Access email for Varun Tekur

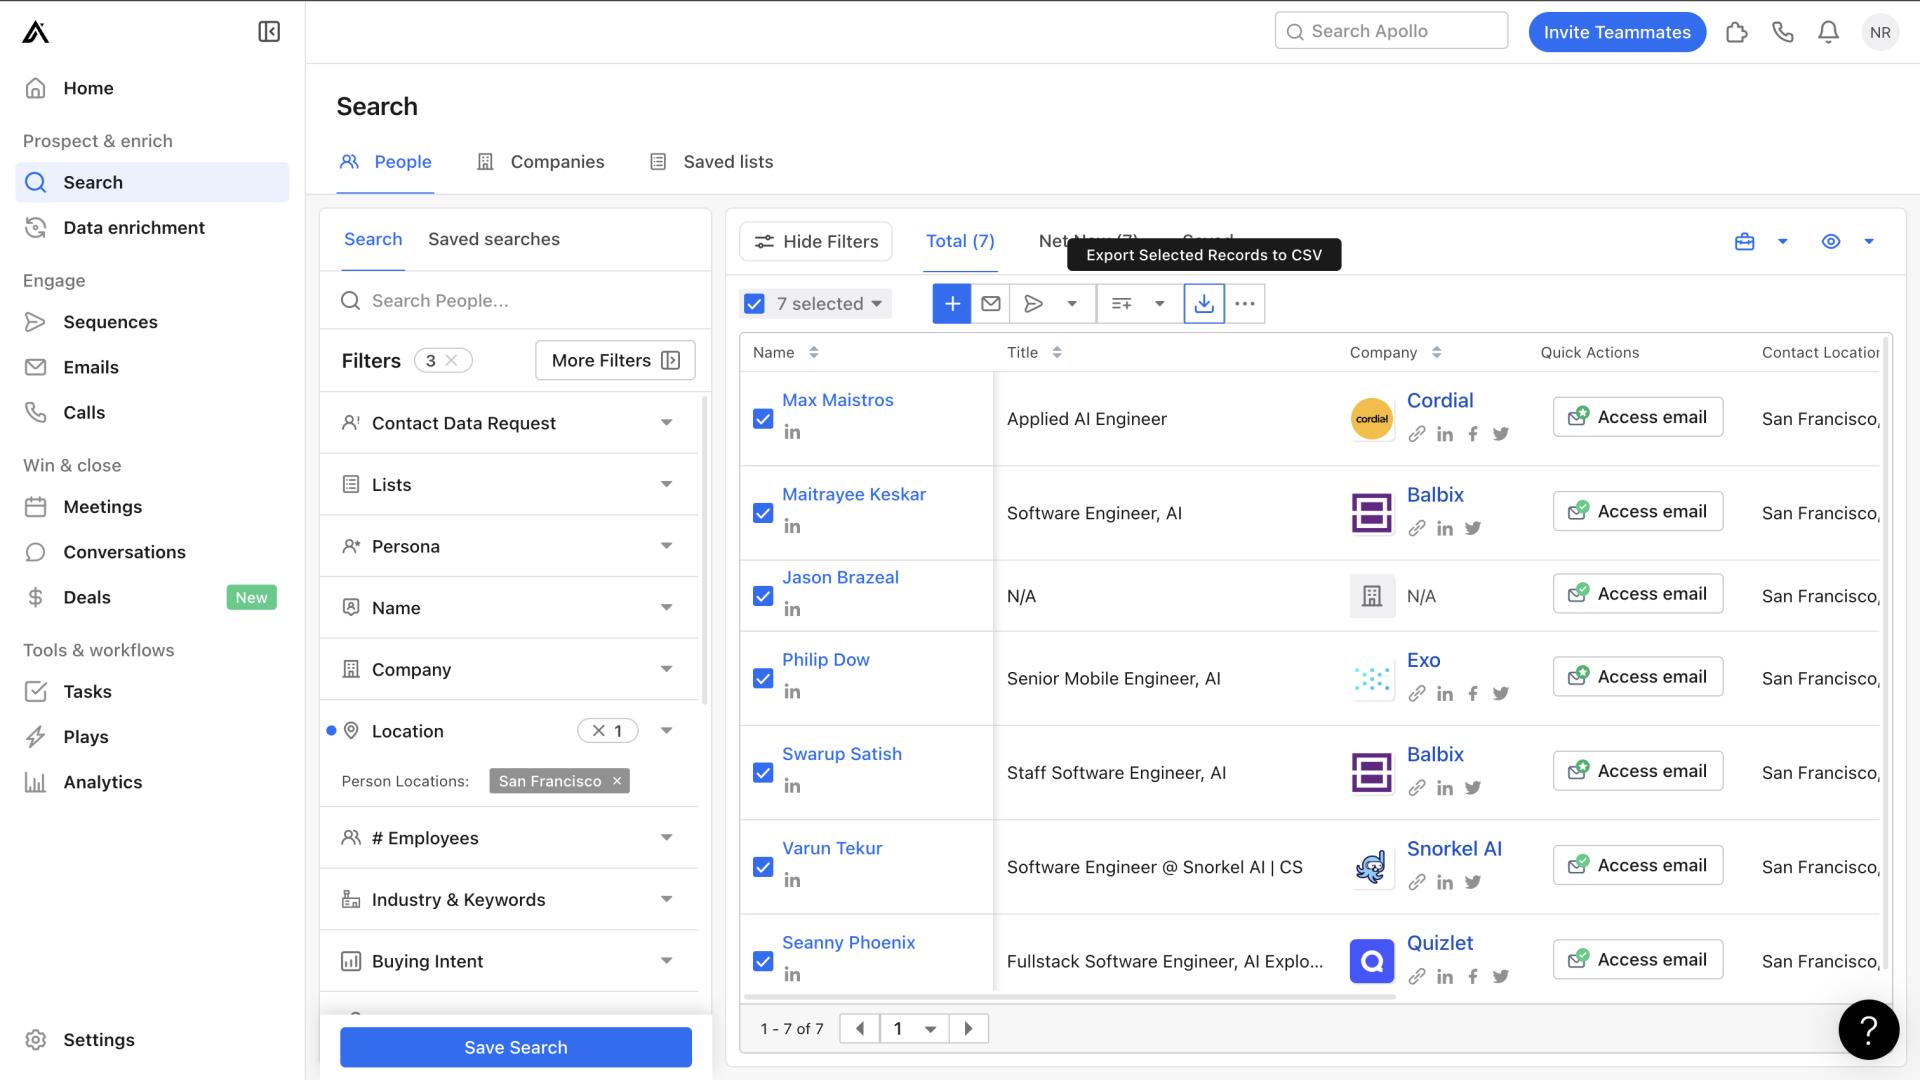1638,865
